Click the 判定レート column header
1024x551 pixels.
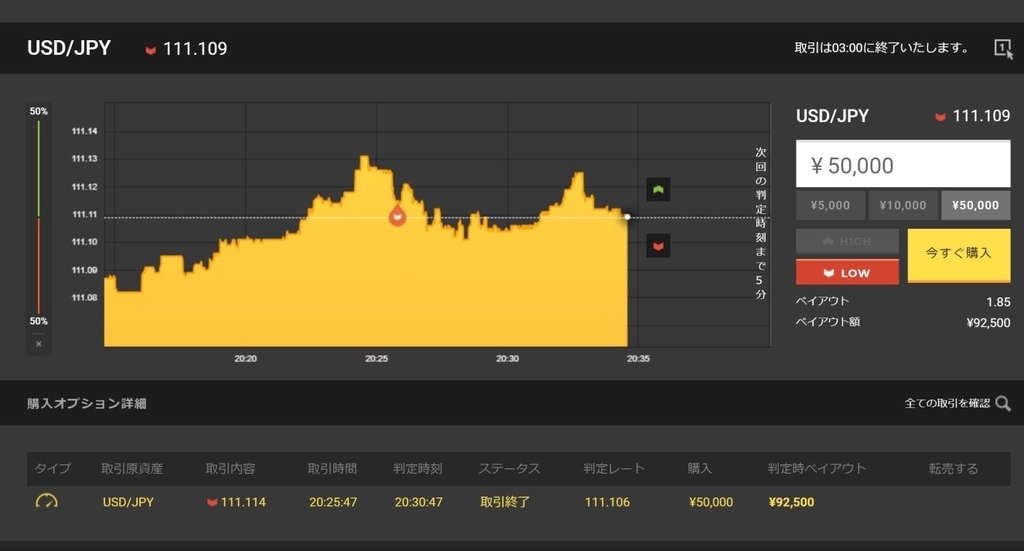(x=614, y=468)
